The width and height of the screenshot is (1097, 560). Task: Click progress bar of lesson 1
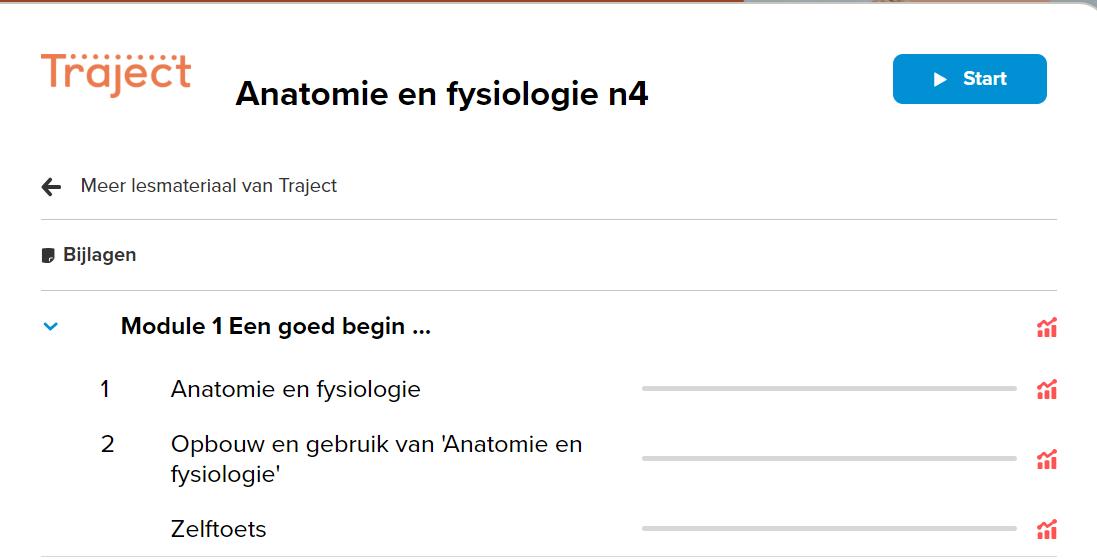pyautogui.click(x=828, y=388)
